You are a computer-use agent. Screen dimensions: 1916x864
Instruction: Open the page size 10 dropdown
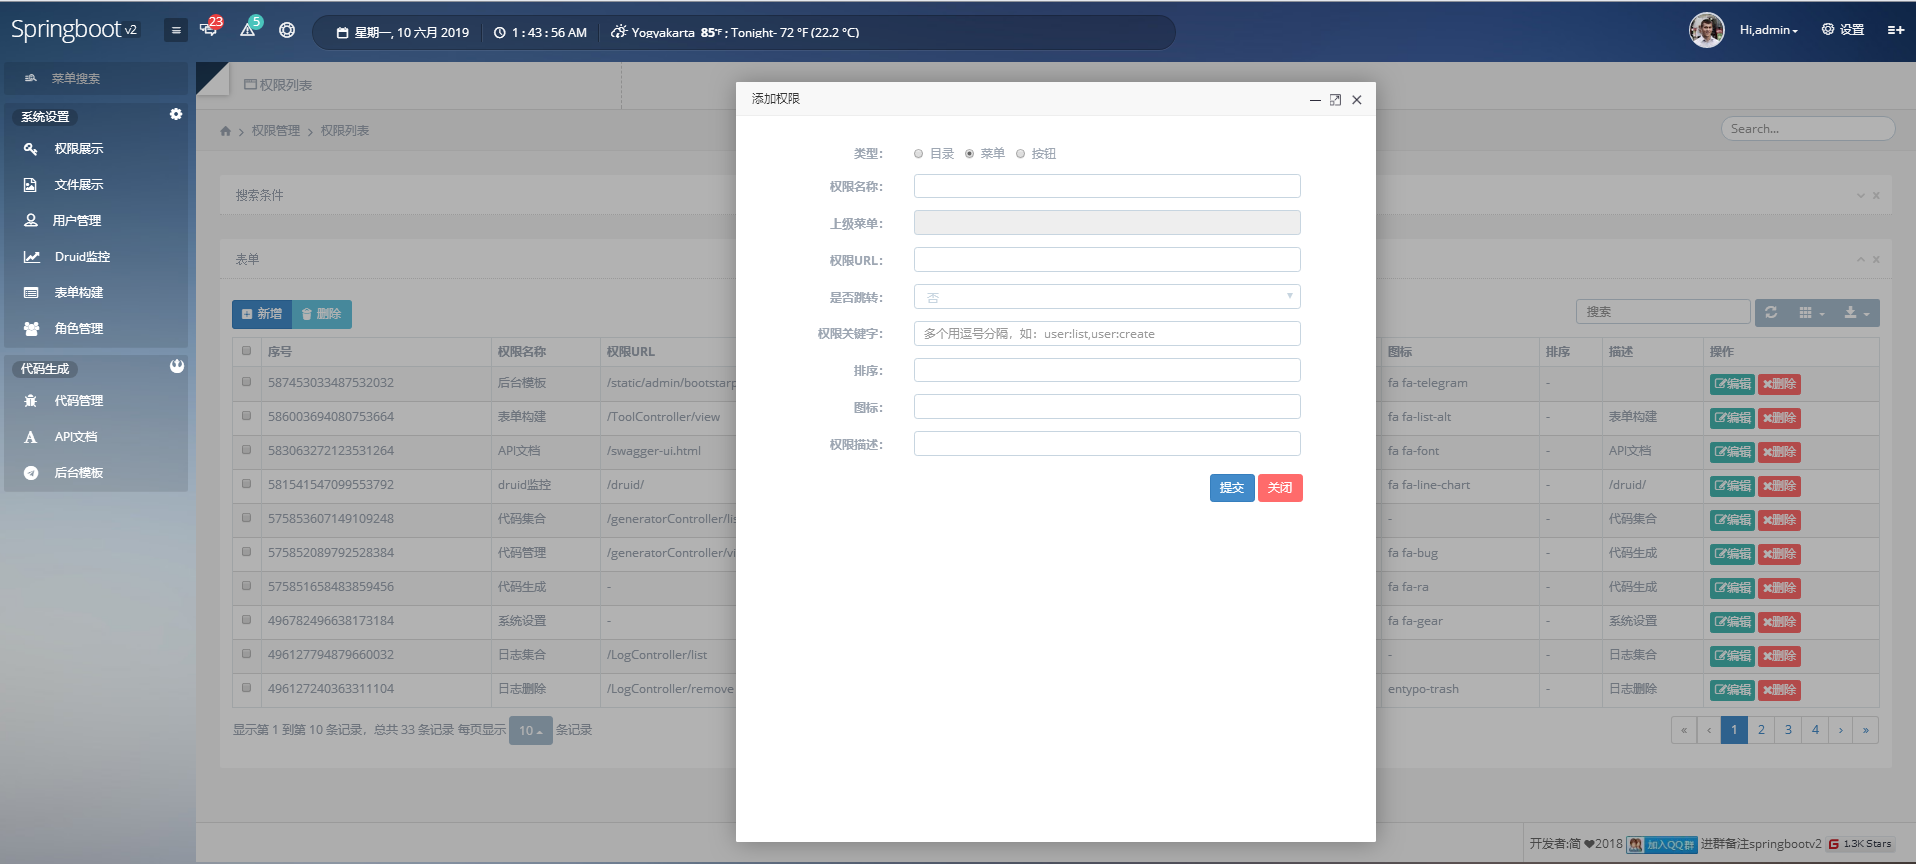tap(530, 731)
